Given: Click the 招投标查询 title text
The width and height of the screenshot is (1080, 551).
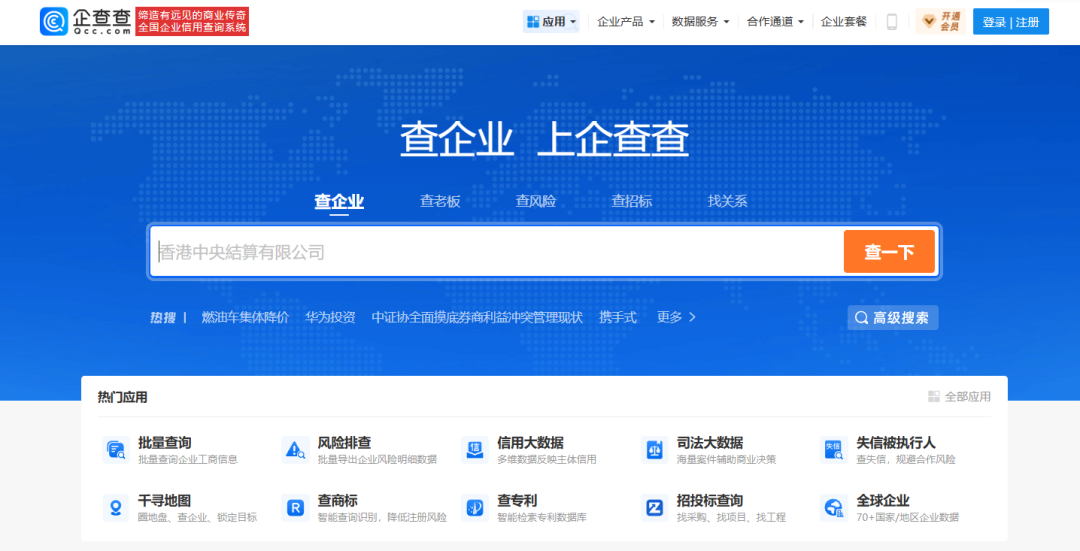Looking at the screenshot, I should point(710,500).
